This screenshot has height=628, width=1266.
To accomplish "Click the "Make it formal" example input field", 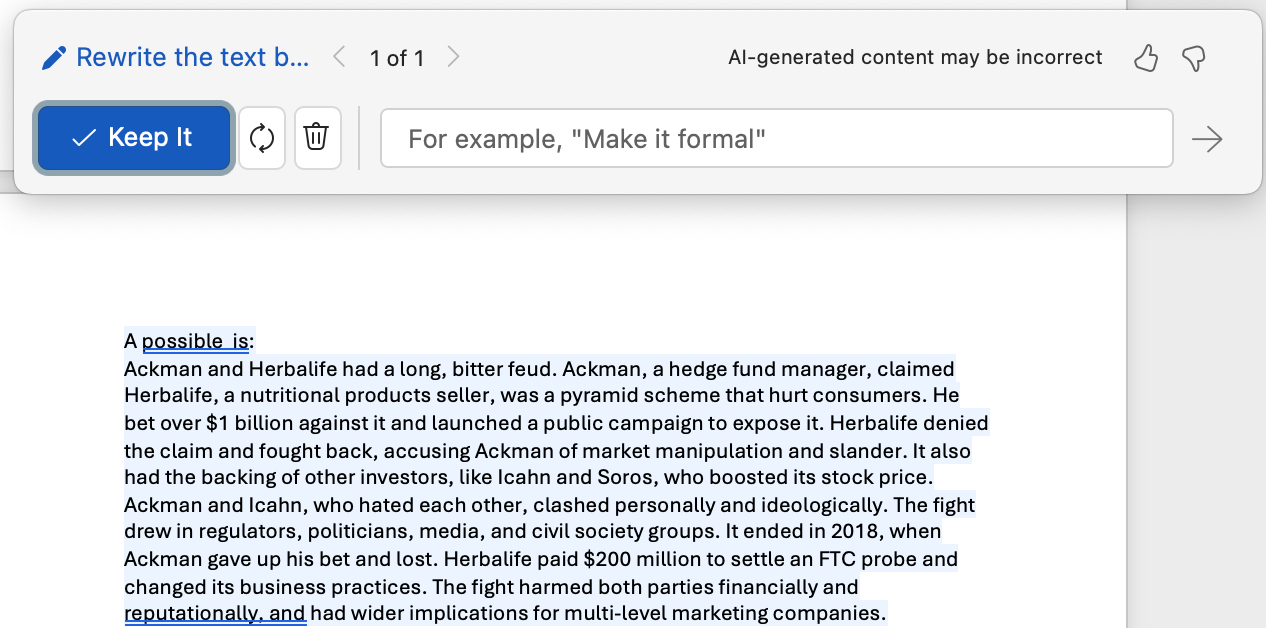I will click(776, 138).
